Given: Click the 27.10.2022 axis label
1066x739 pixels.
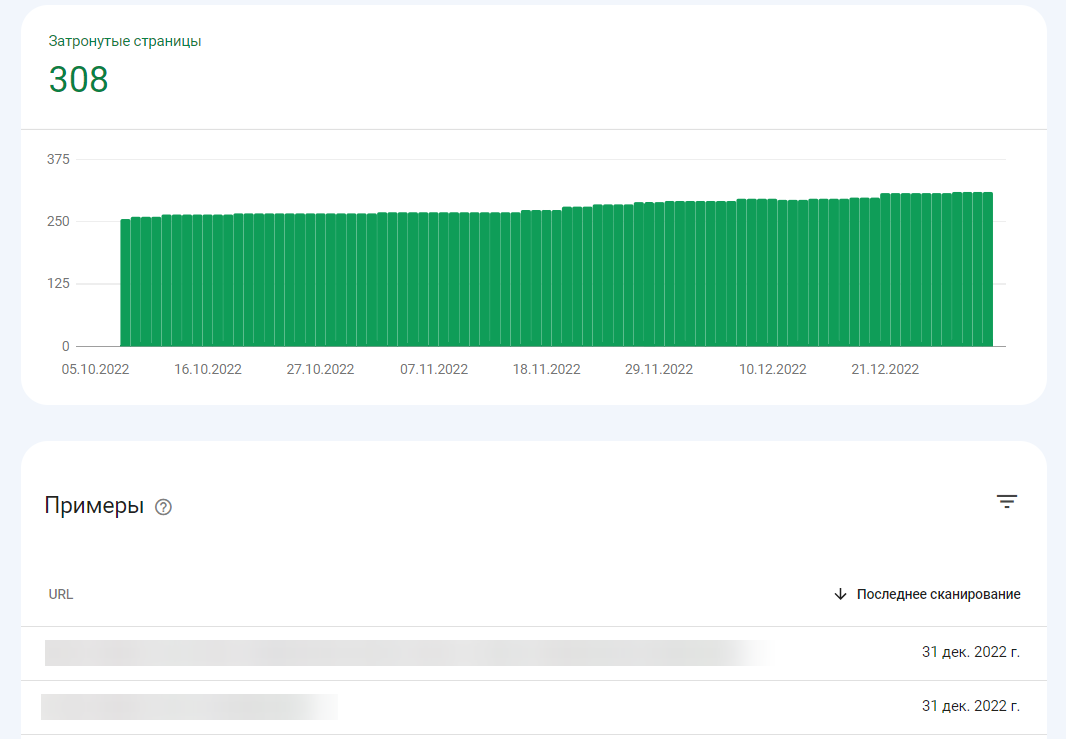Looking at the screenshot, I should point(320,369).
